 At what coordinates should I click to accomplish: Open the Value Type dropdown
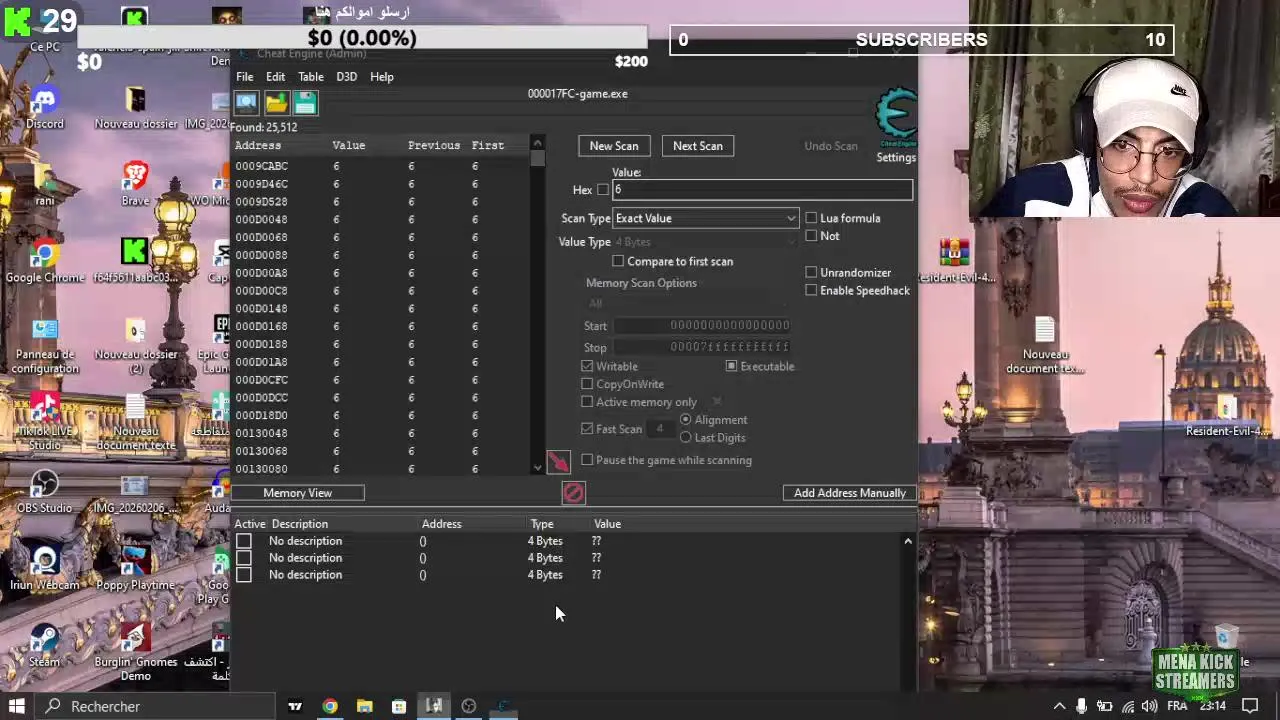point(706,242)
